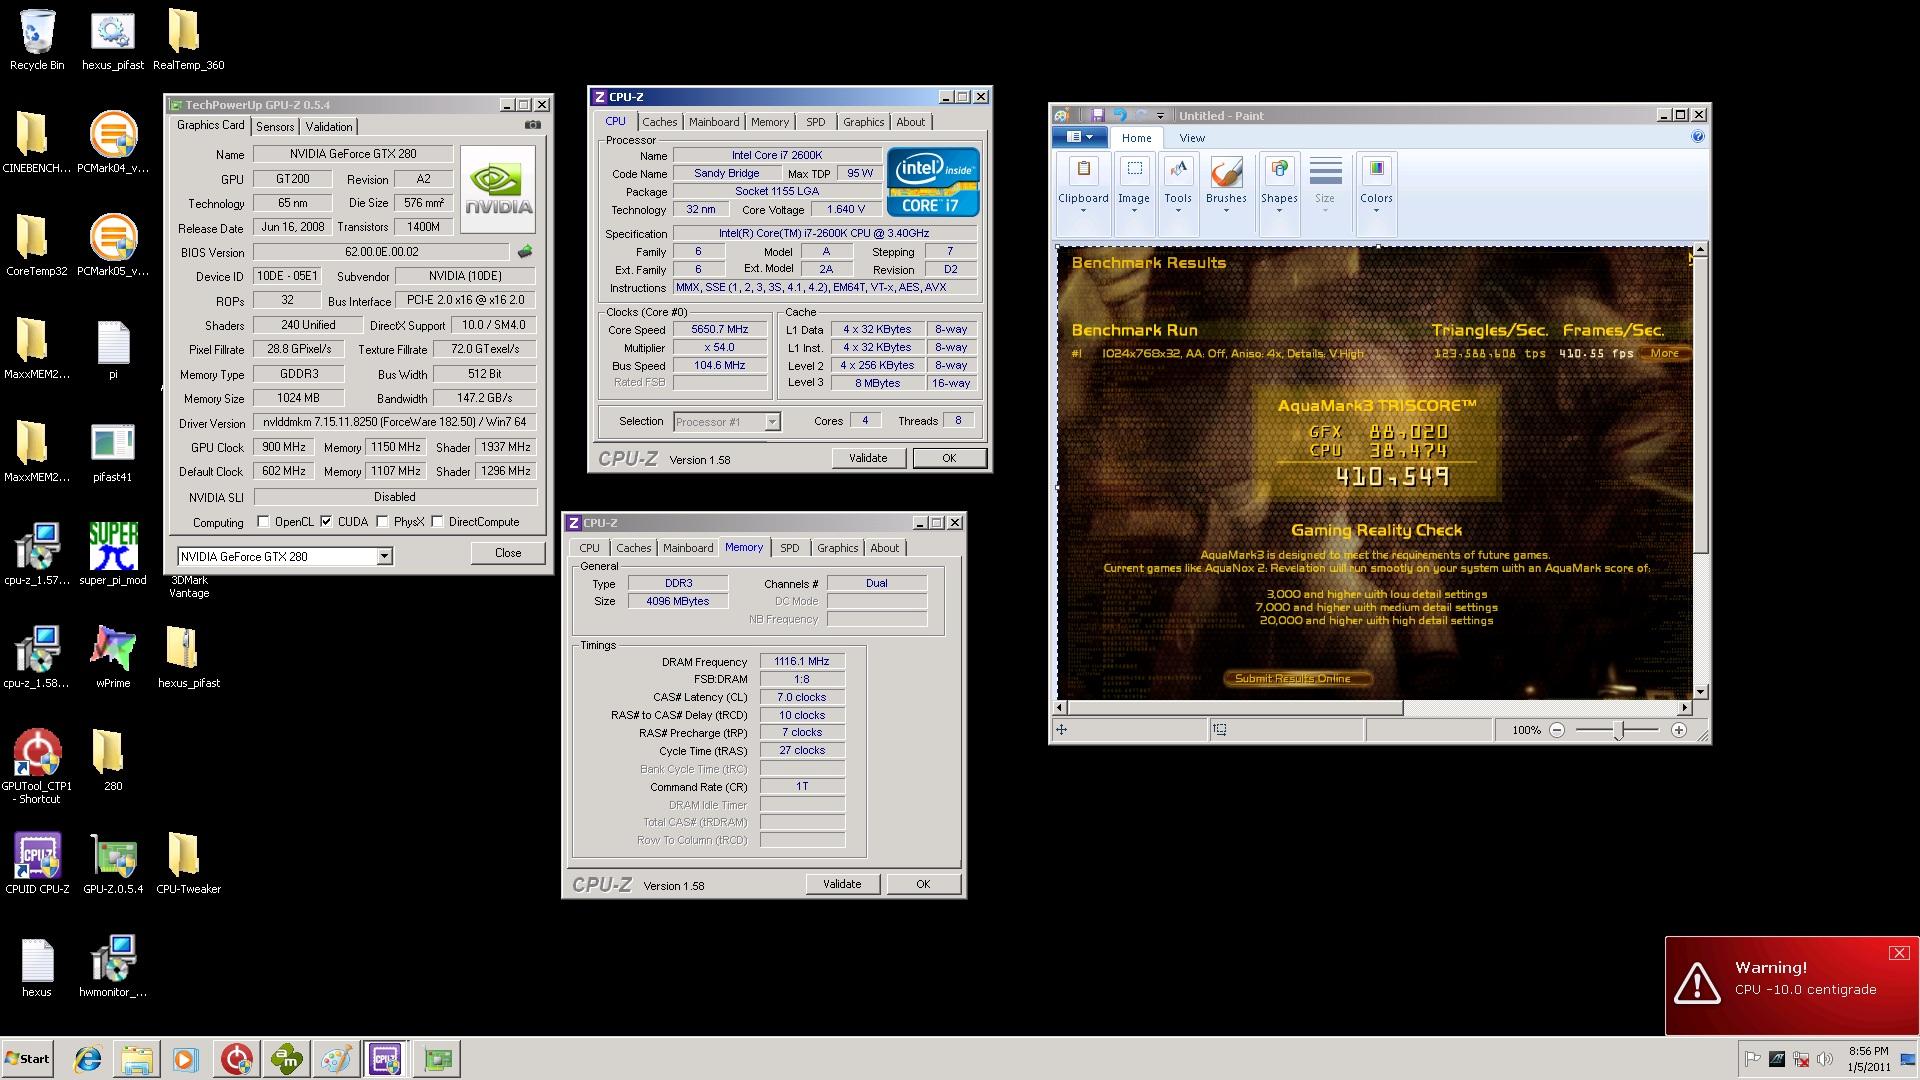Open the Caches tab in top CPU-Z window
The height and width of the screenshot is (1080, 1920).
click(x=659, y=122)
